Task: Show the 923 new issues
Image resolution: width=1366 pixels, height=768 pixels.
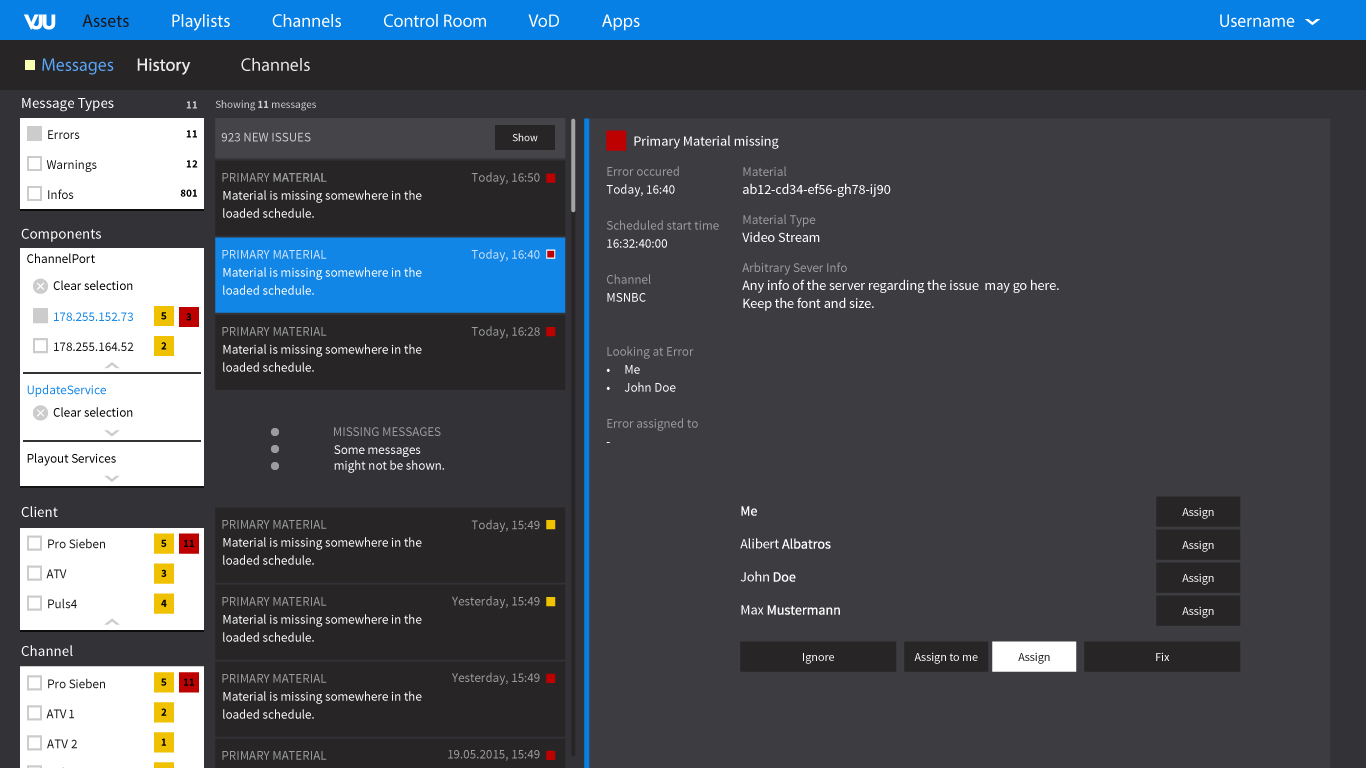Action: tap(524, 138)
